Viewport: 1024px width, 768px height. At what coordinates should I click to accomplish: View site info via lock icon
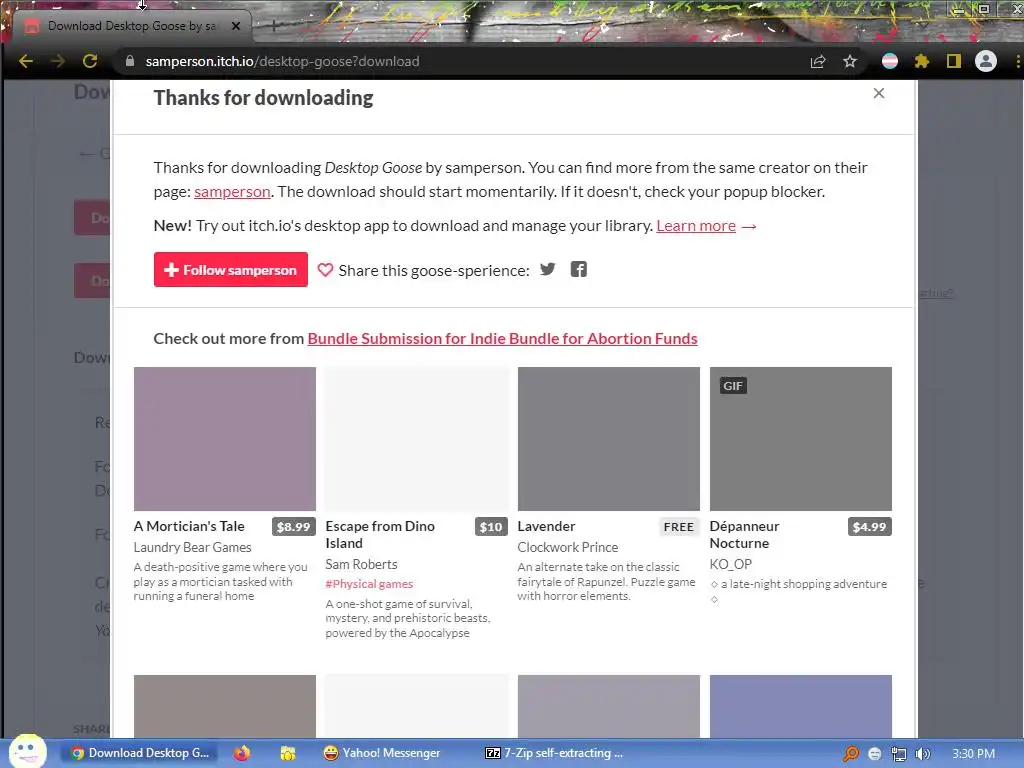pyautogui.click(x=130, y=61)
